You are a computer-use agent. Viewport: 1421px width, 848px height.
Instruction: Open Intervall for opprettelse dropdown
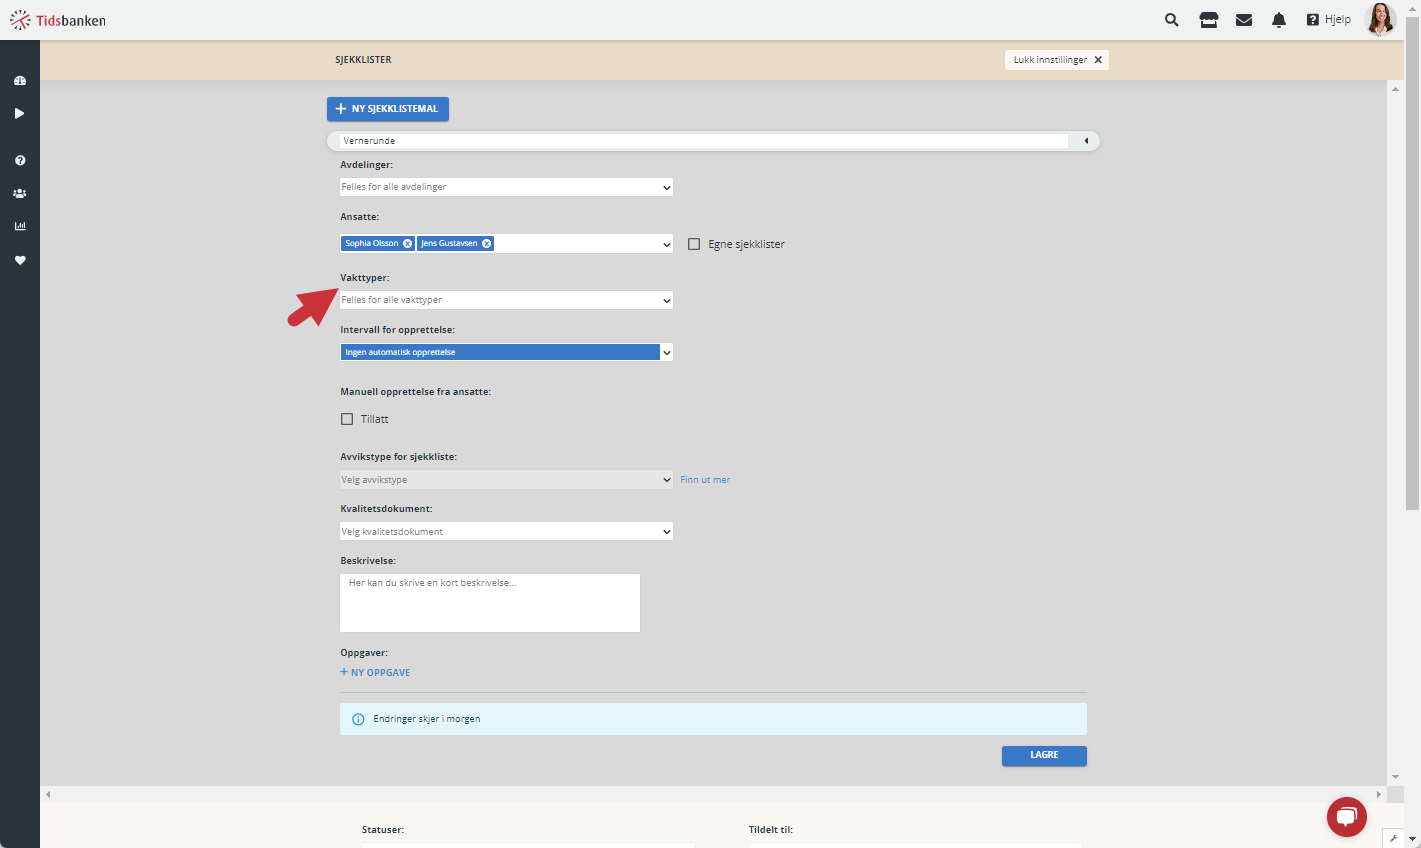tap(506, 352)
